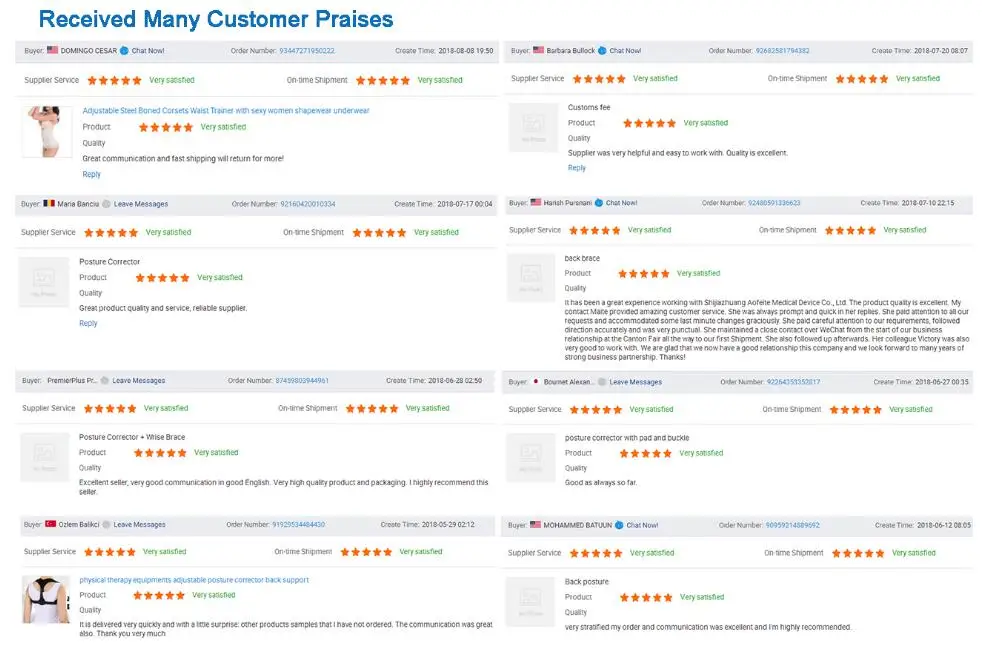Click the Chat Now icon beside DOMINGO CESAR

pyautogui.click(x=124, y=50)
